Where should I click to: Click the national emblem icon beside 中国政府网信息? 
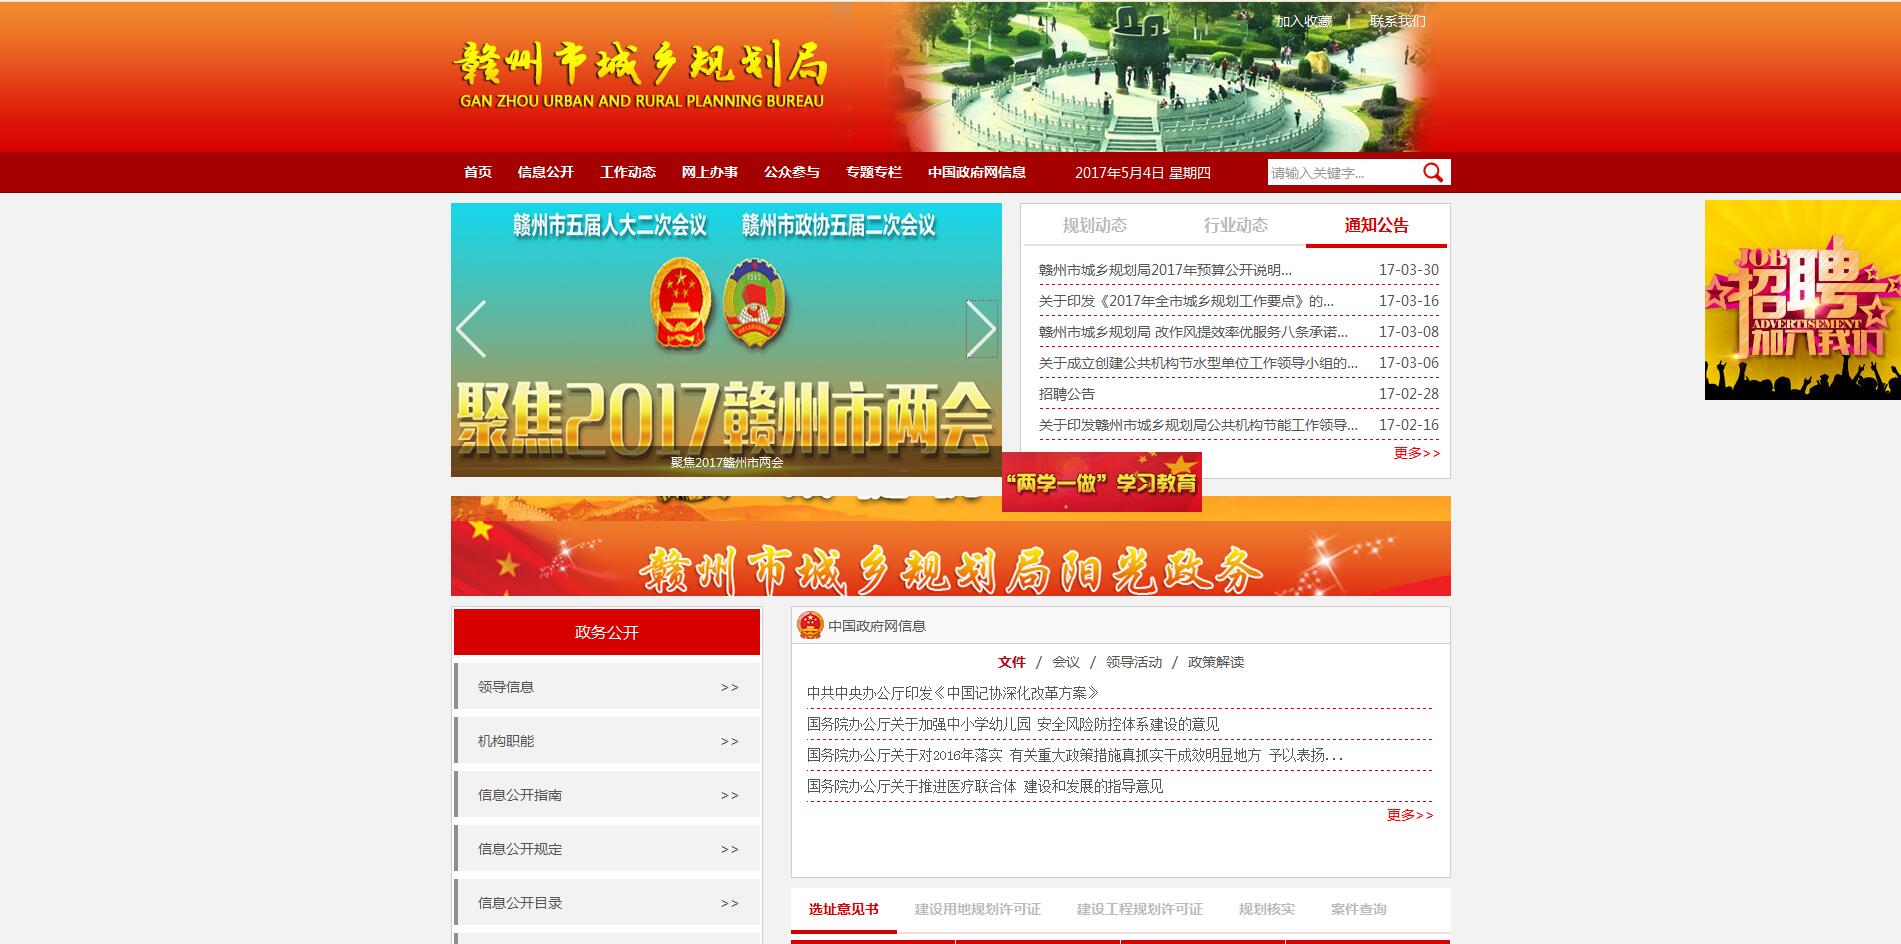[x=810, y=626]
